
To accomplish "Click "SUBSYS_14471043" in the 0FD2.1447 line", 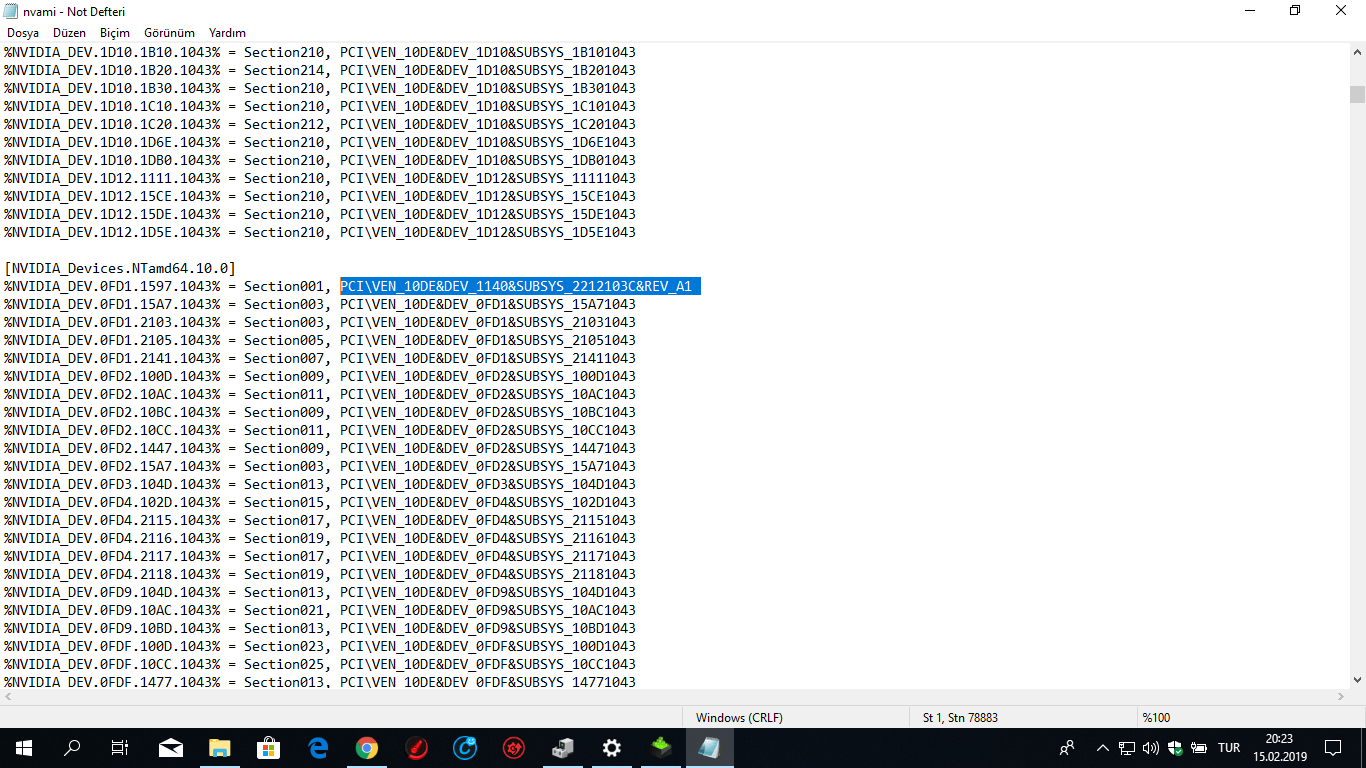I will pyautogui.click(x=576, y=448).
